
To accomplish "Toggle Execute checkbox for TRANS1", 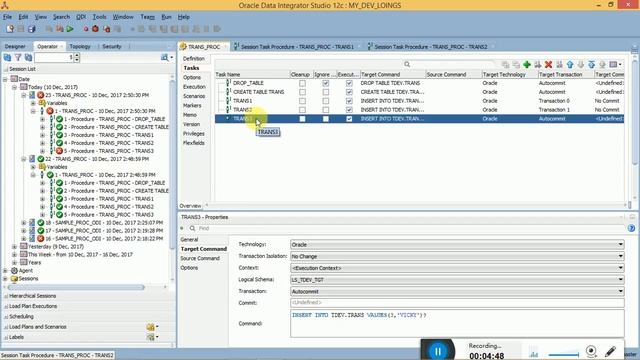I will pyautogui.click(x=349, y=101).
